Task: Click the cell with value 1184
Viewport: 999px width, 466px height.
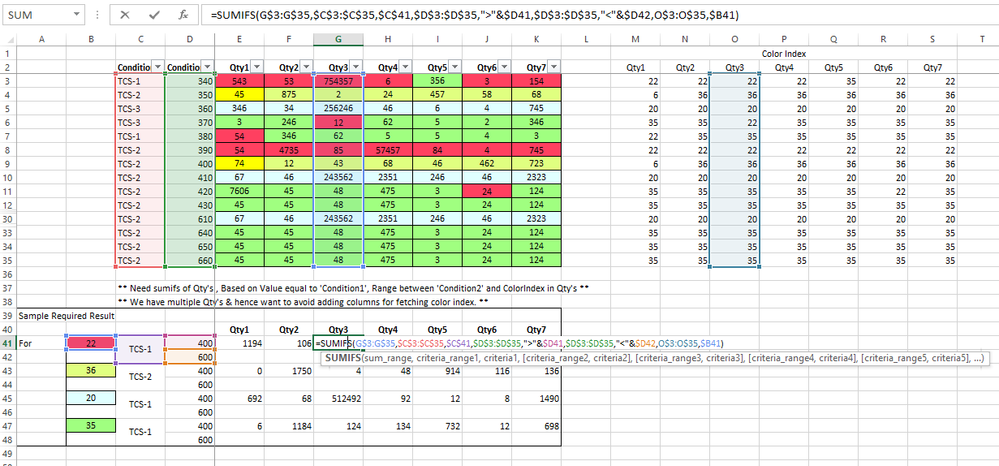Action: (x=289, y=426)
